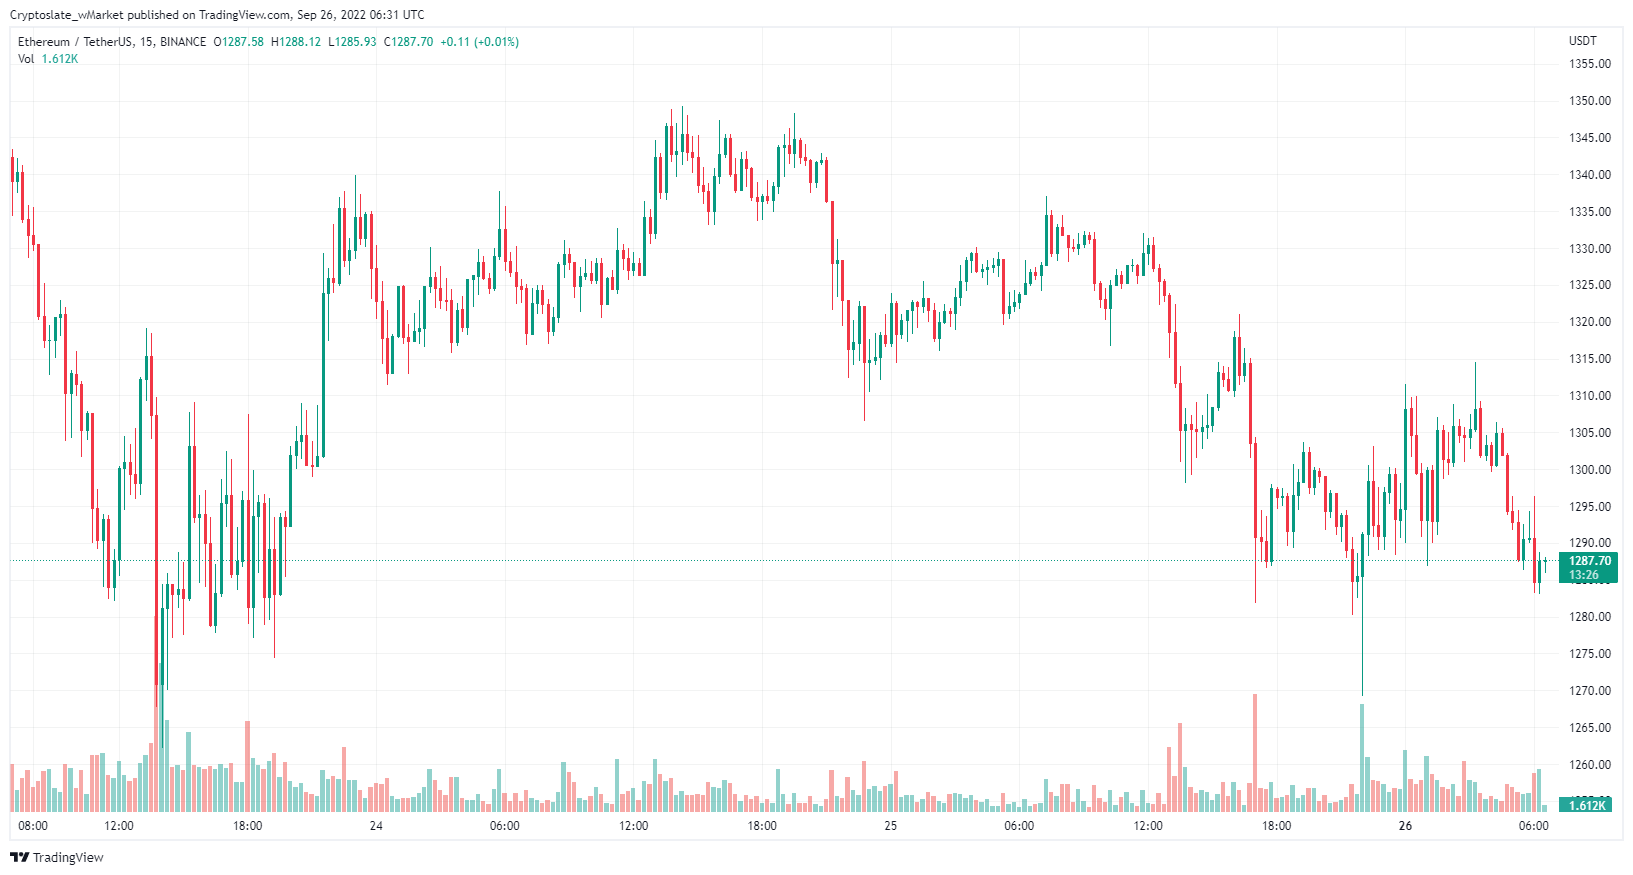
Task: Click the change value +0.11 (+0.01%)
Action: (x=480, y=42)
